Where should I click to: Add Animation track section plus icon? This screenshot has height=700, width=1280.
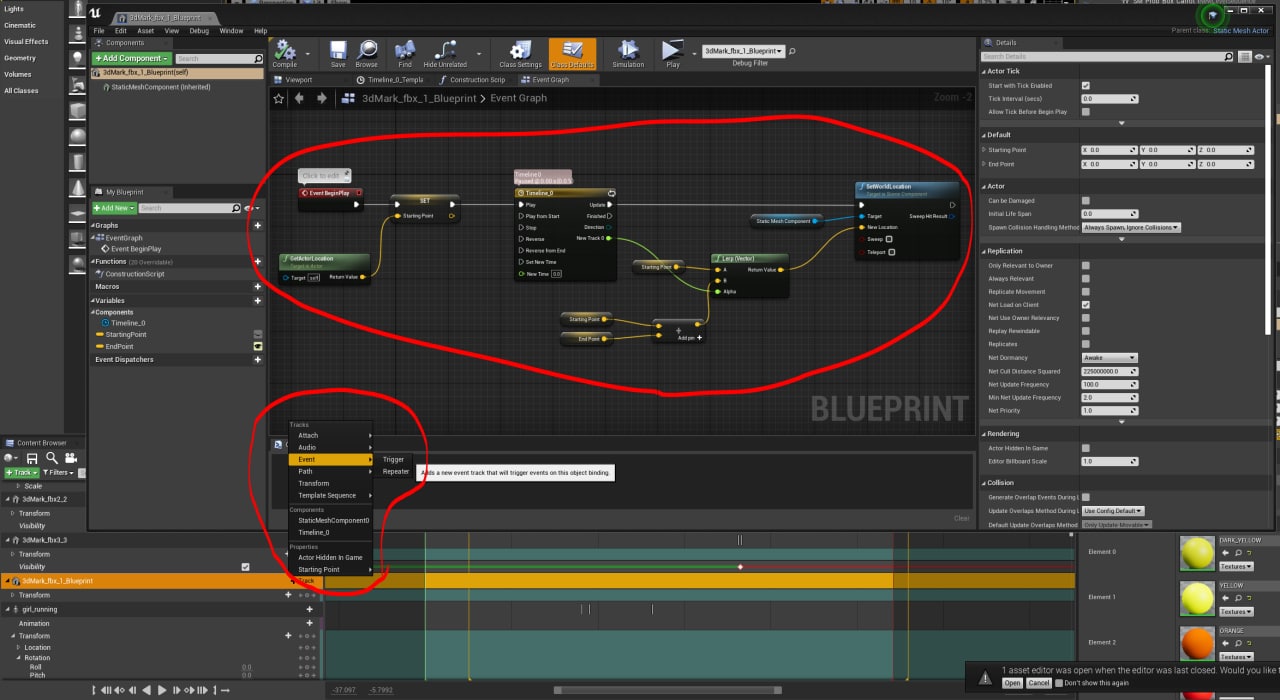click(310, 623)
